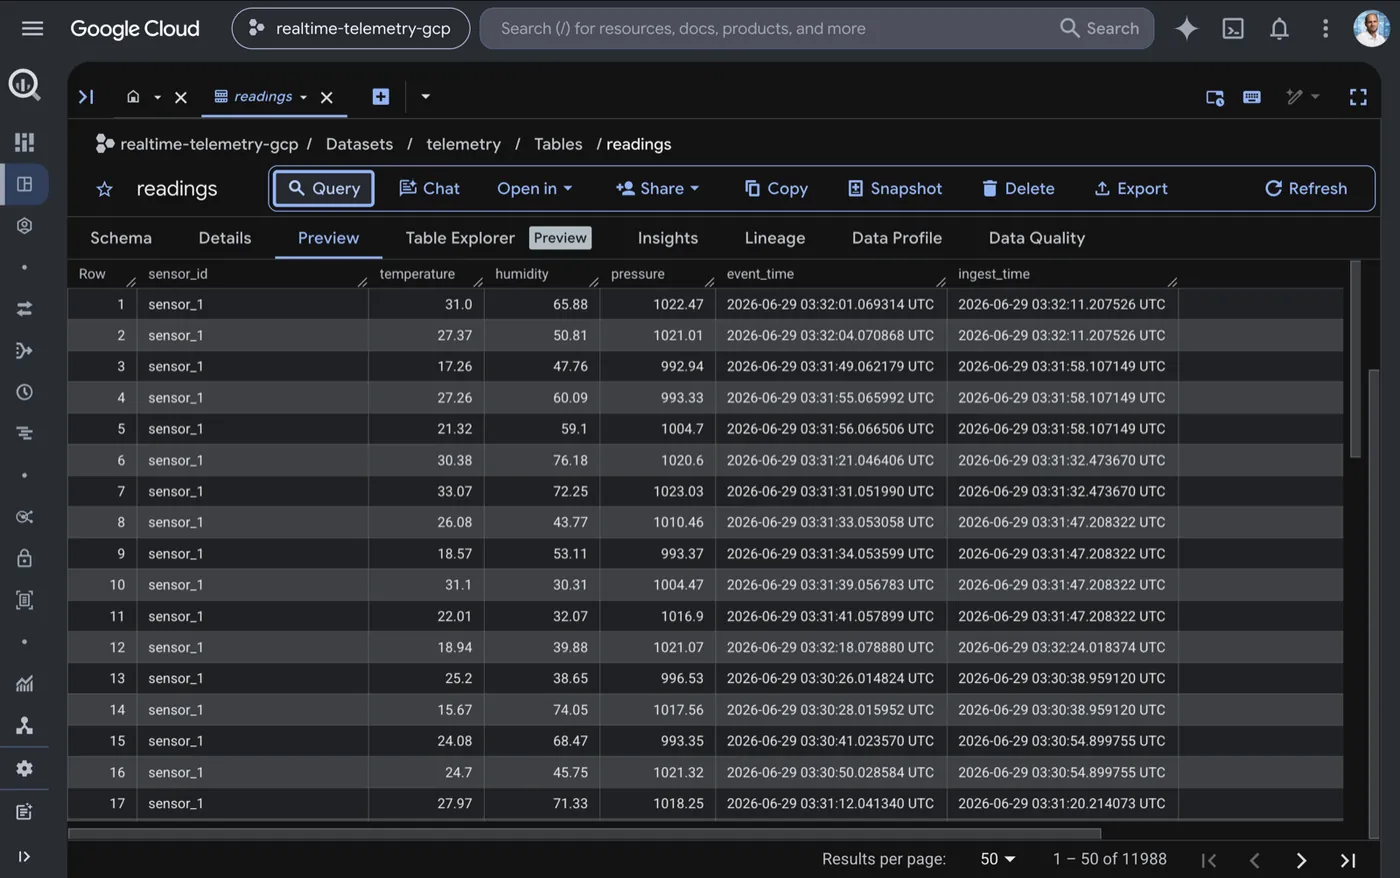The image size is (1400, 878).
Task: Open the Capacity management node icon in the sidebar
Action: point(25,725)
